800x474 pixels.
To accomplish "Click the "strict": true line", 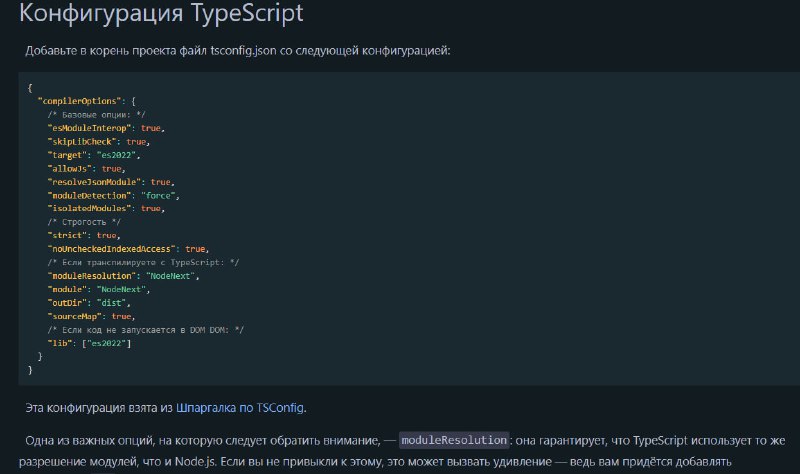I will (84, 235).
